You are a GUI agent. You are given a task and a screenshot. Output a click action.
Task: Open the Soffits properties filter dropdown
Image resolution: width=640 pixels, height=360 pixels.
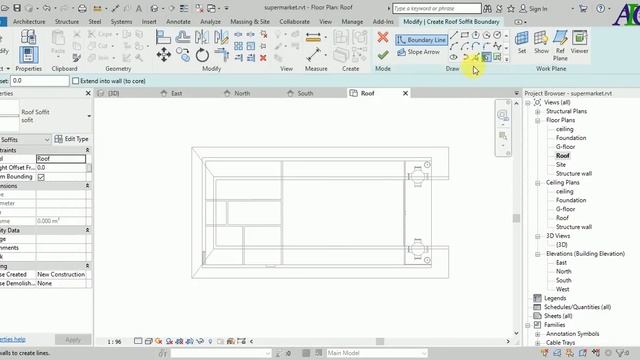[x=47, y=140]
